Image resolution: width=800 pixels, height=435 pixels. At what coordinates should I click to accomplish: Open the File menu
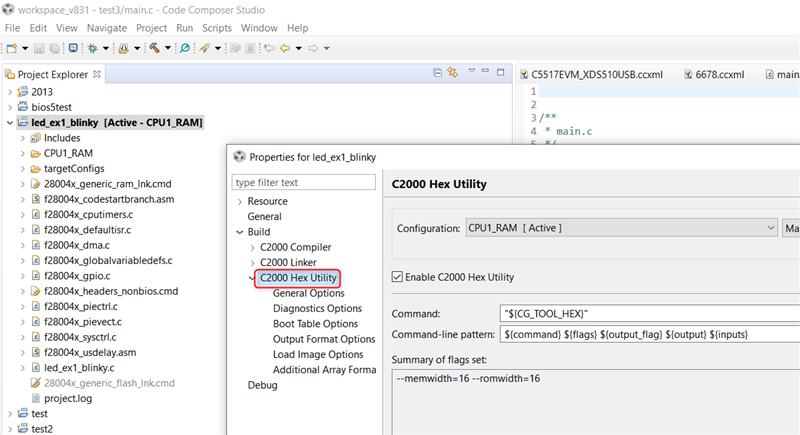coord(12,28)
